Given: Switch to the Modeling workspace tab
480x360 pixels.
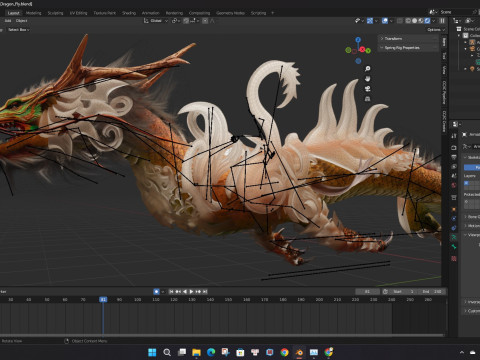Looking at the screenshot, I should point(34,13).
